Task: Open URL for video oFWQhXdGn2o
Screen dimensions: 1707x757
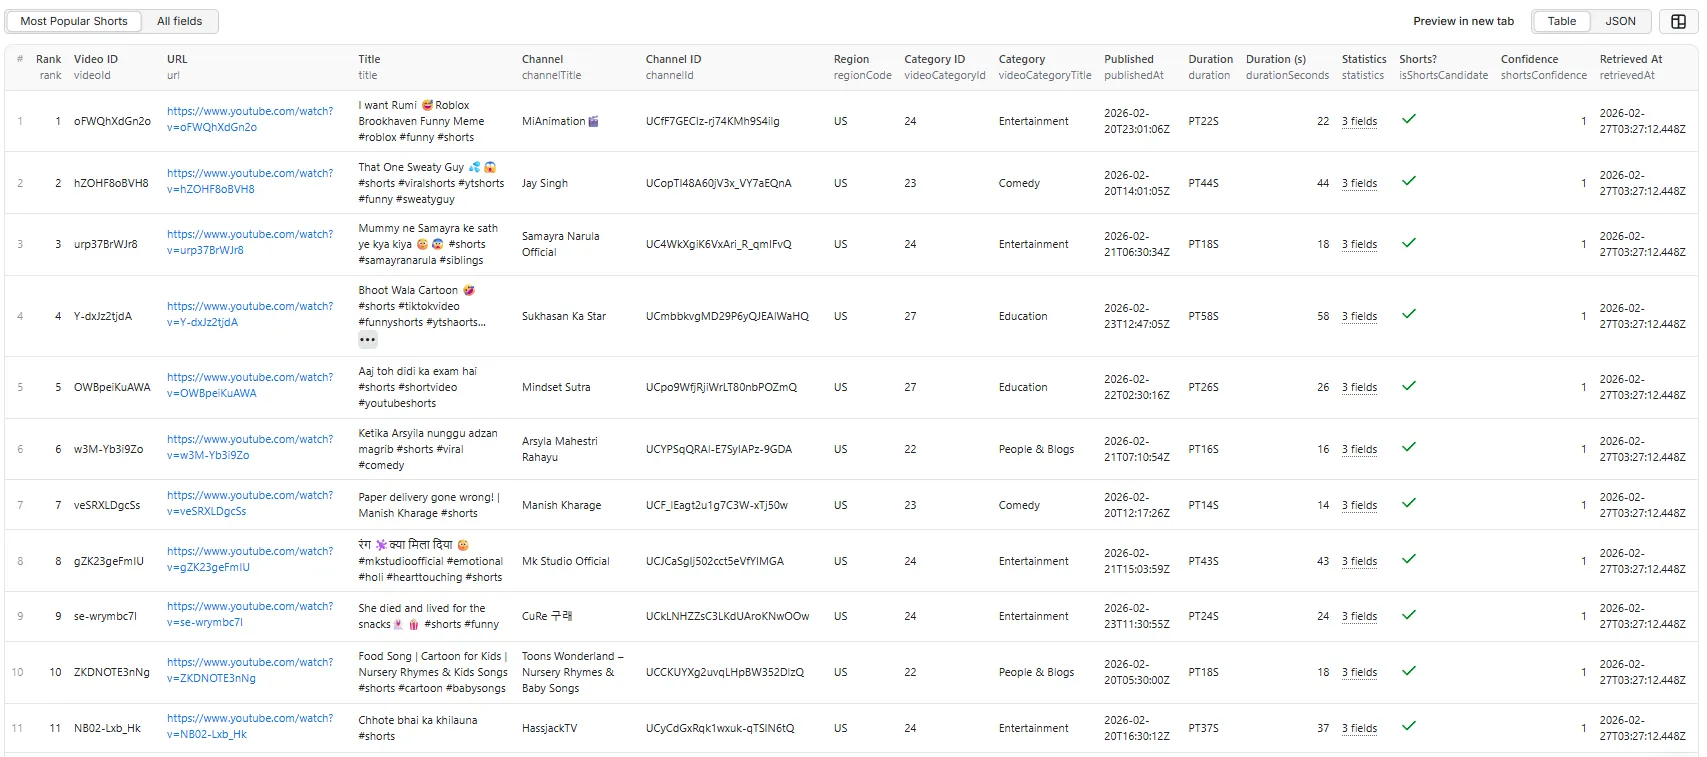Action: tap(250, 119)
